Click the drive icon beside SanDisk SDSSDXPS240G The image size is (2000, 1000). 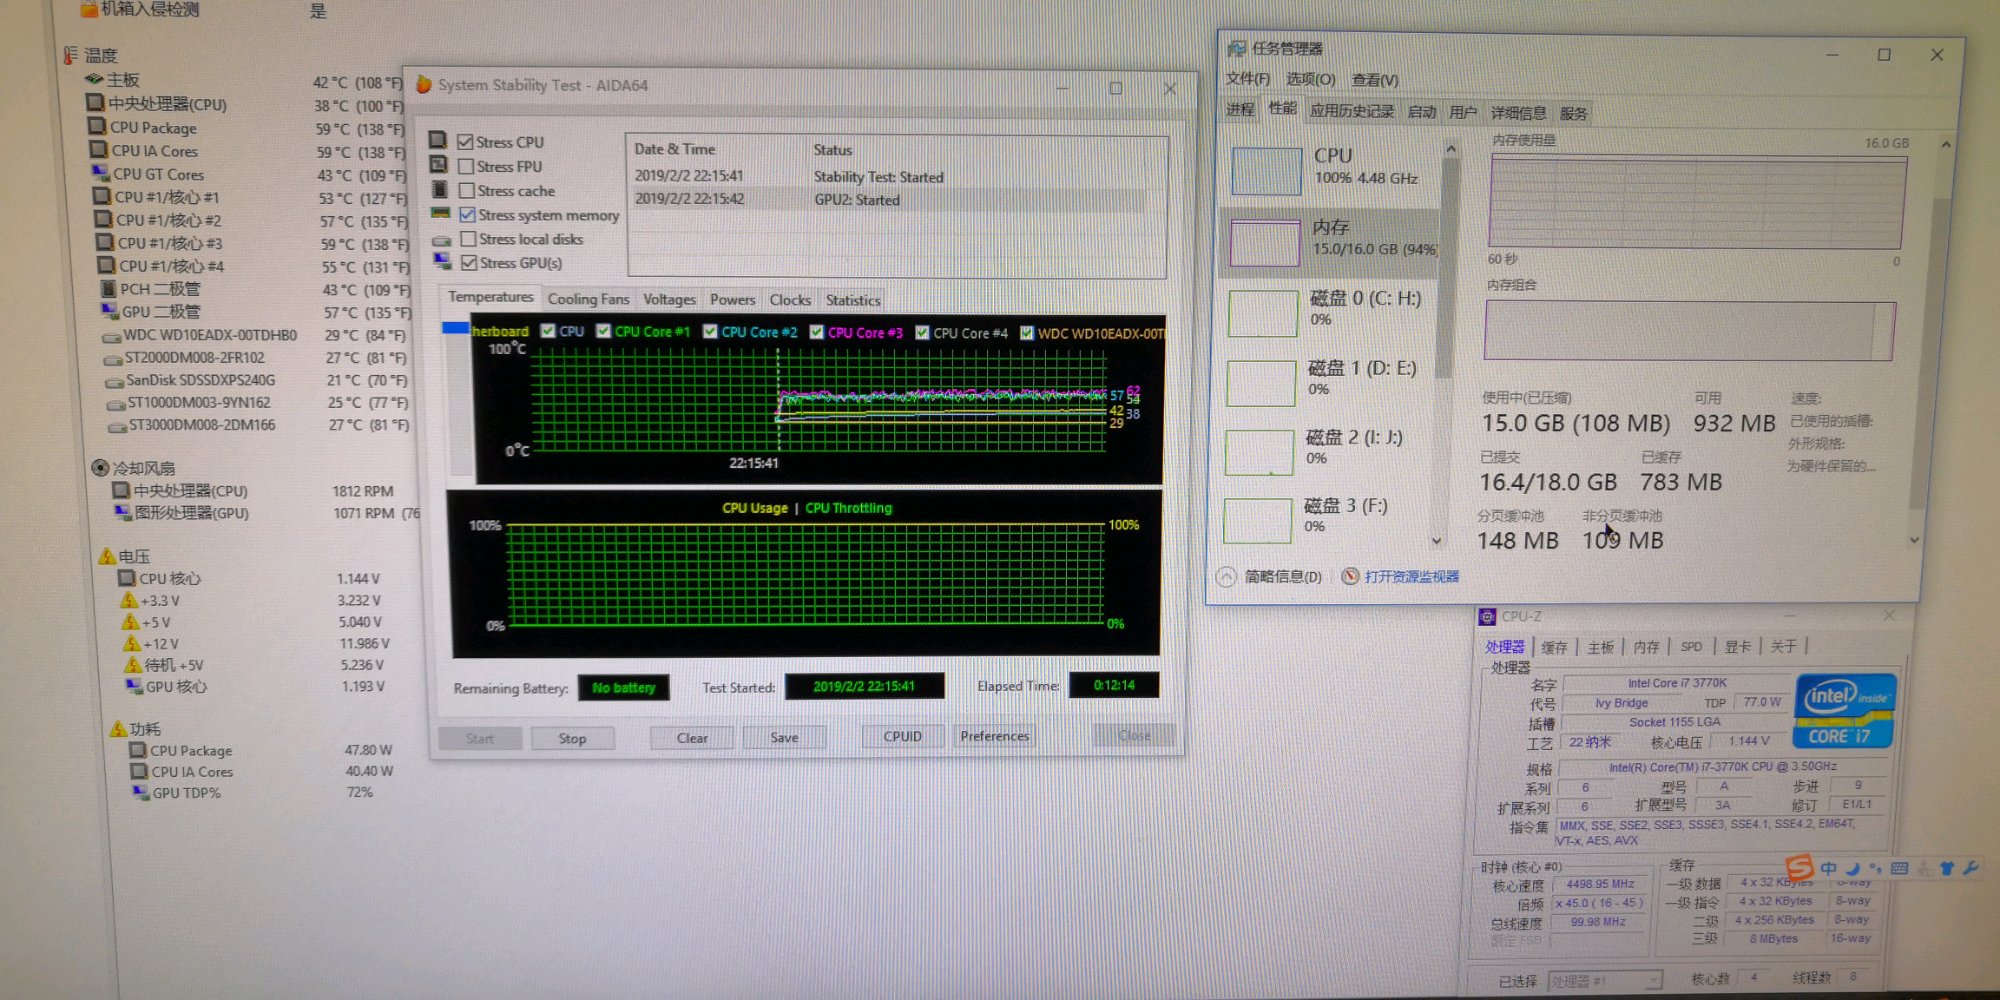point(115,381)
